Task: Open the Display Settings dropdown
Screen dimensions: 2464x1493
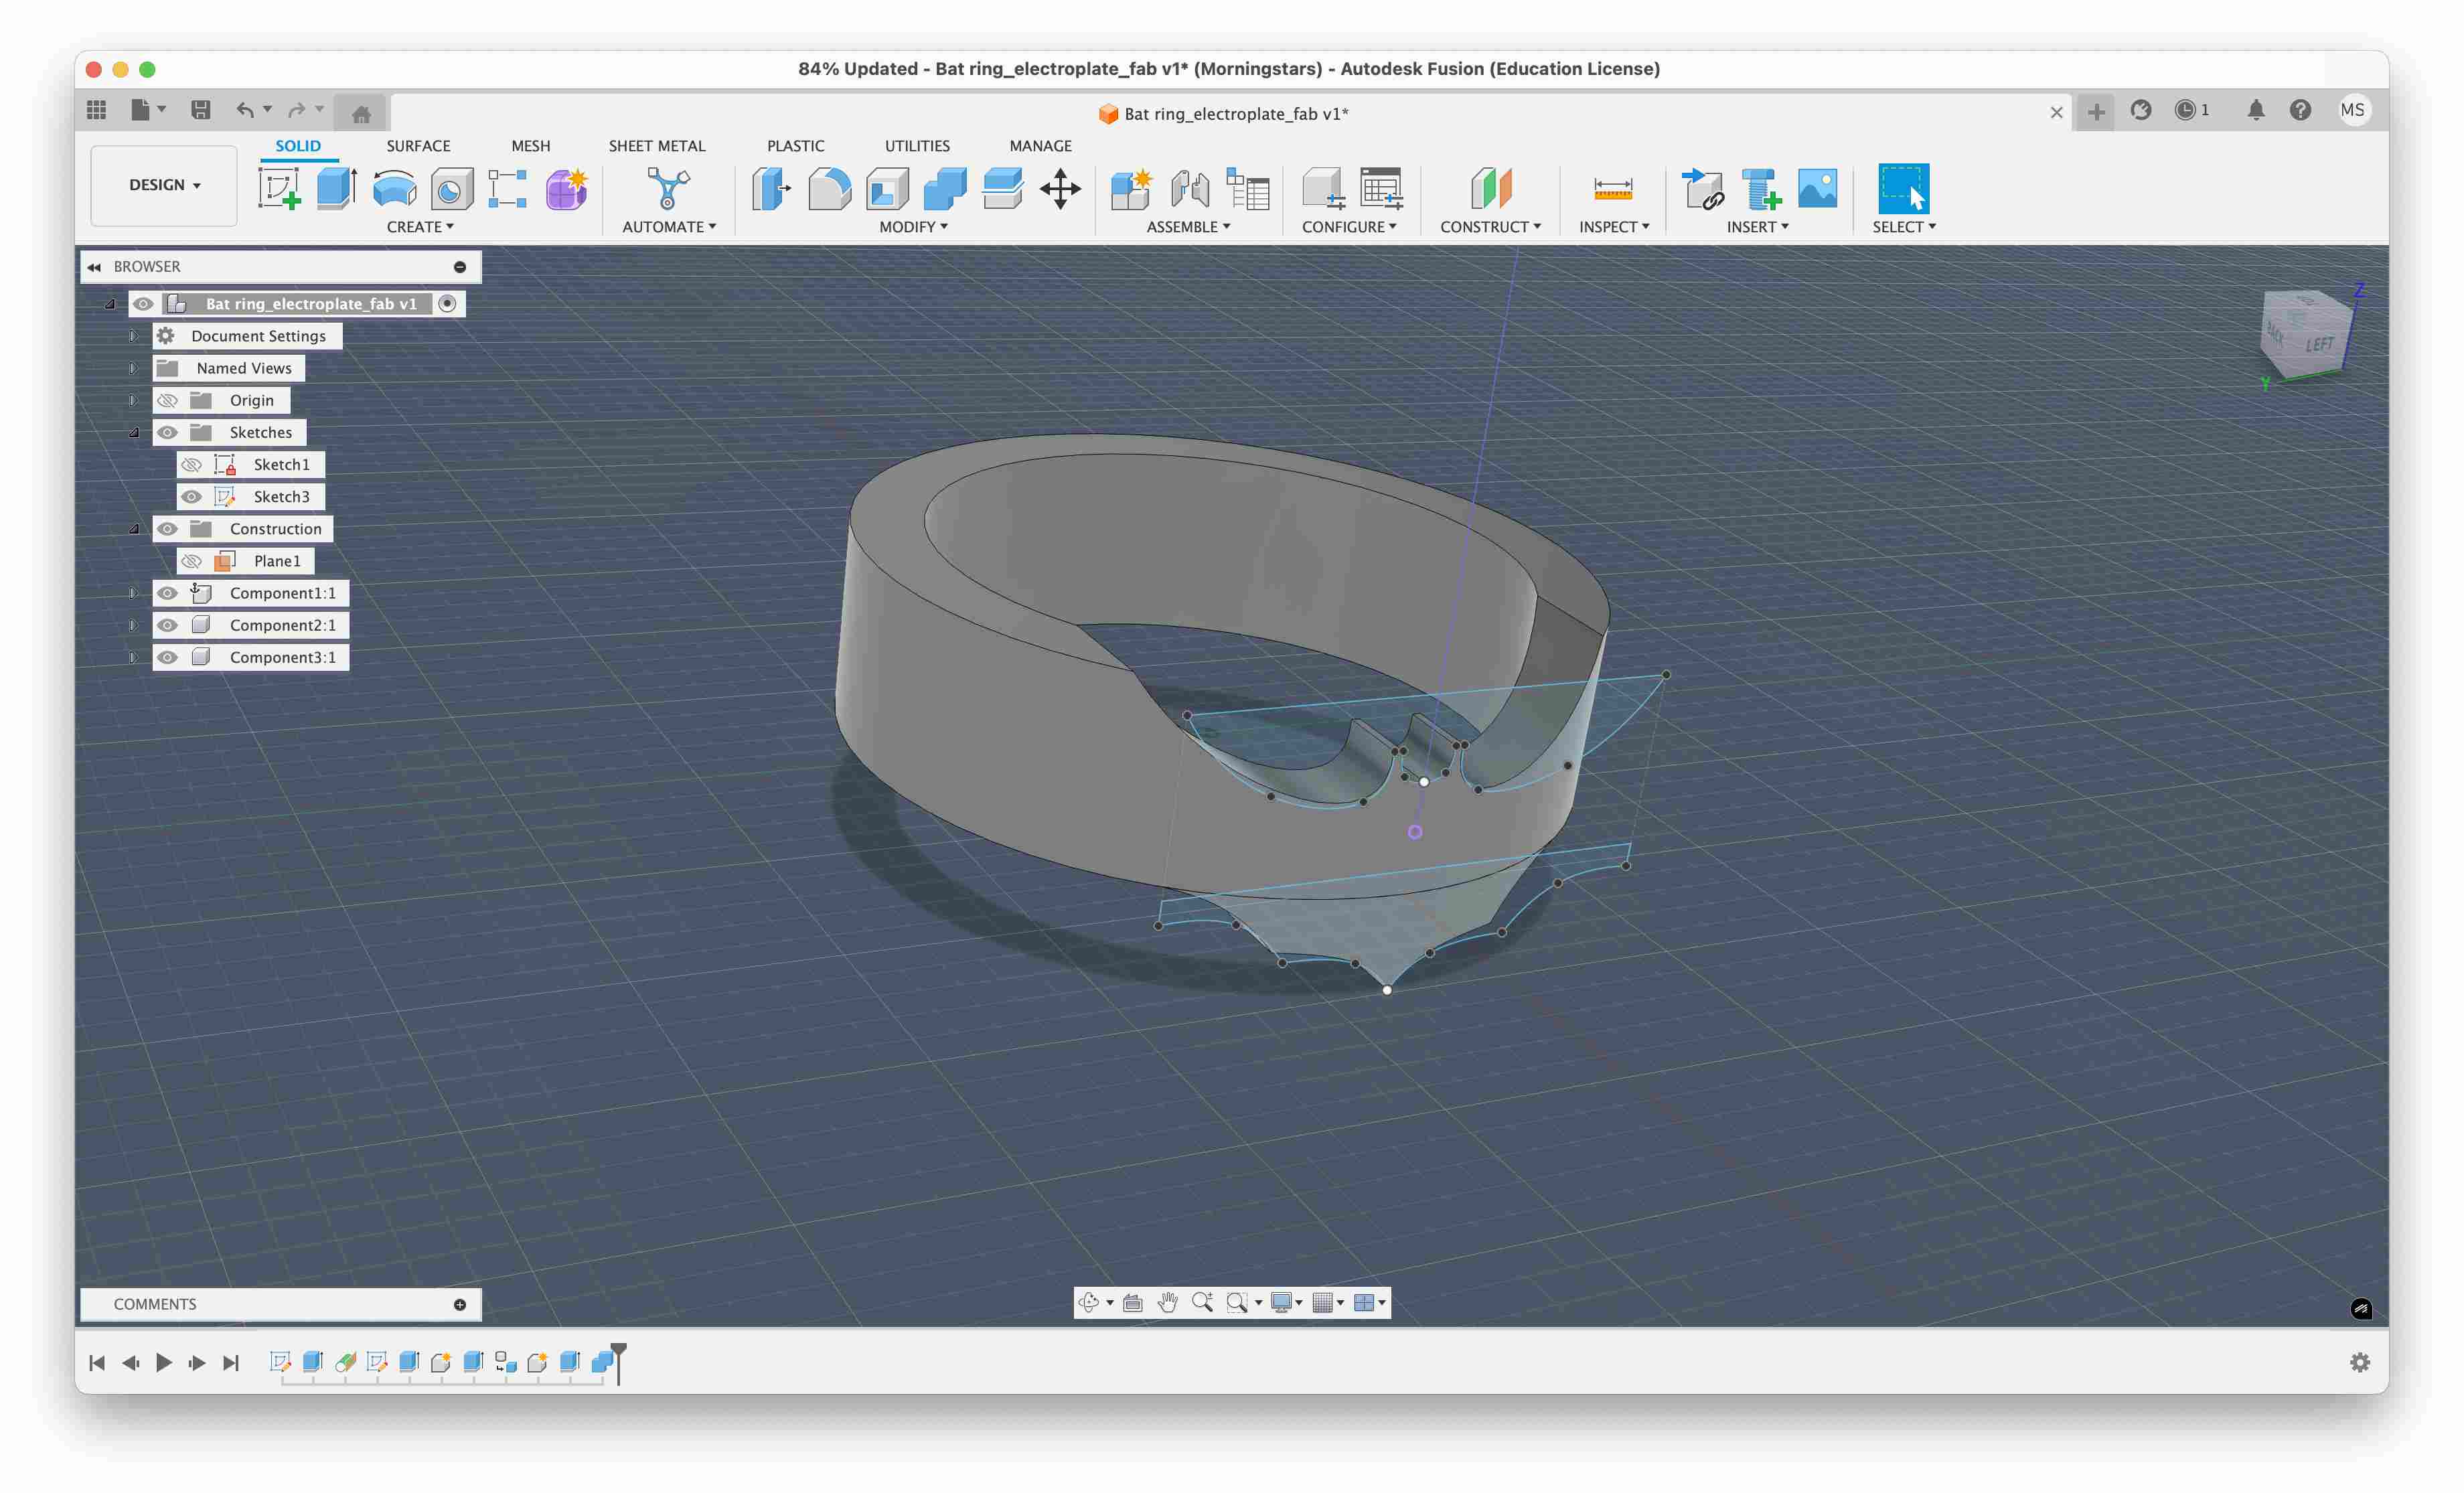Action: 1286,1302
